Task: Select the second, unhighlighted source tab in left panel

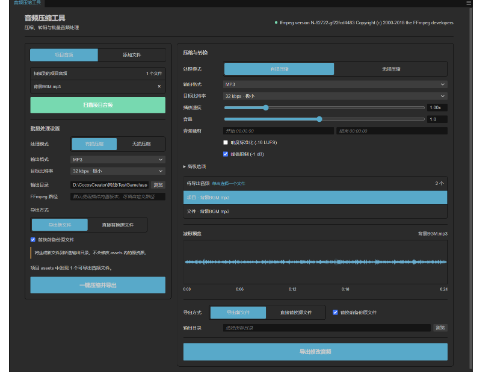Action: point(132,55)
